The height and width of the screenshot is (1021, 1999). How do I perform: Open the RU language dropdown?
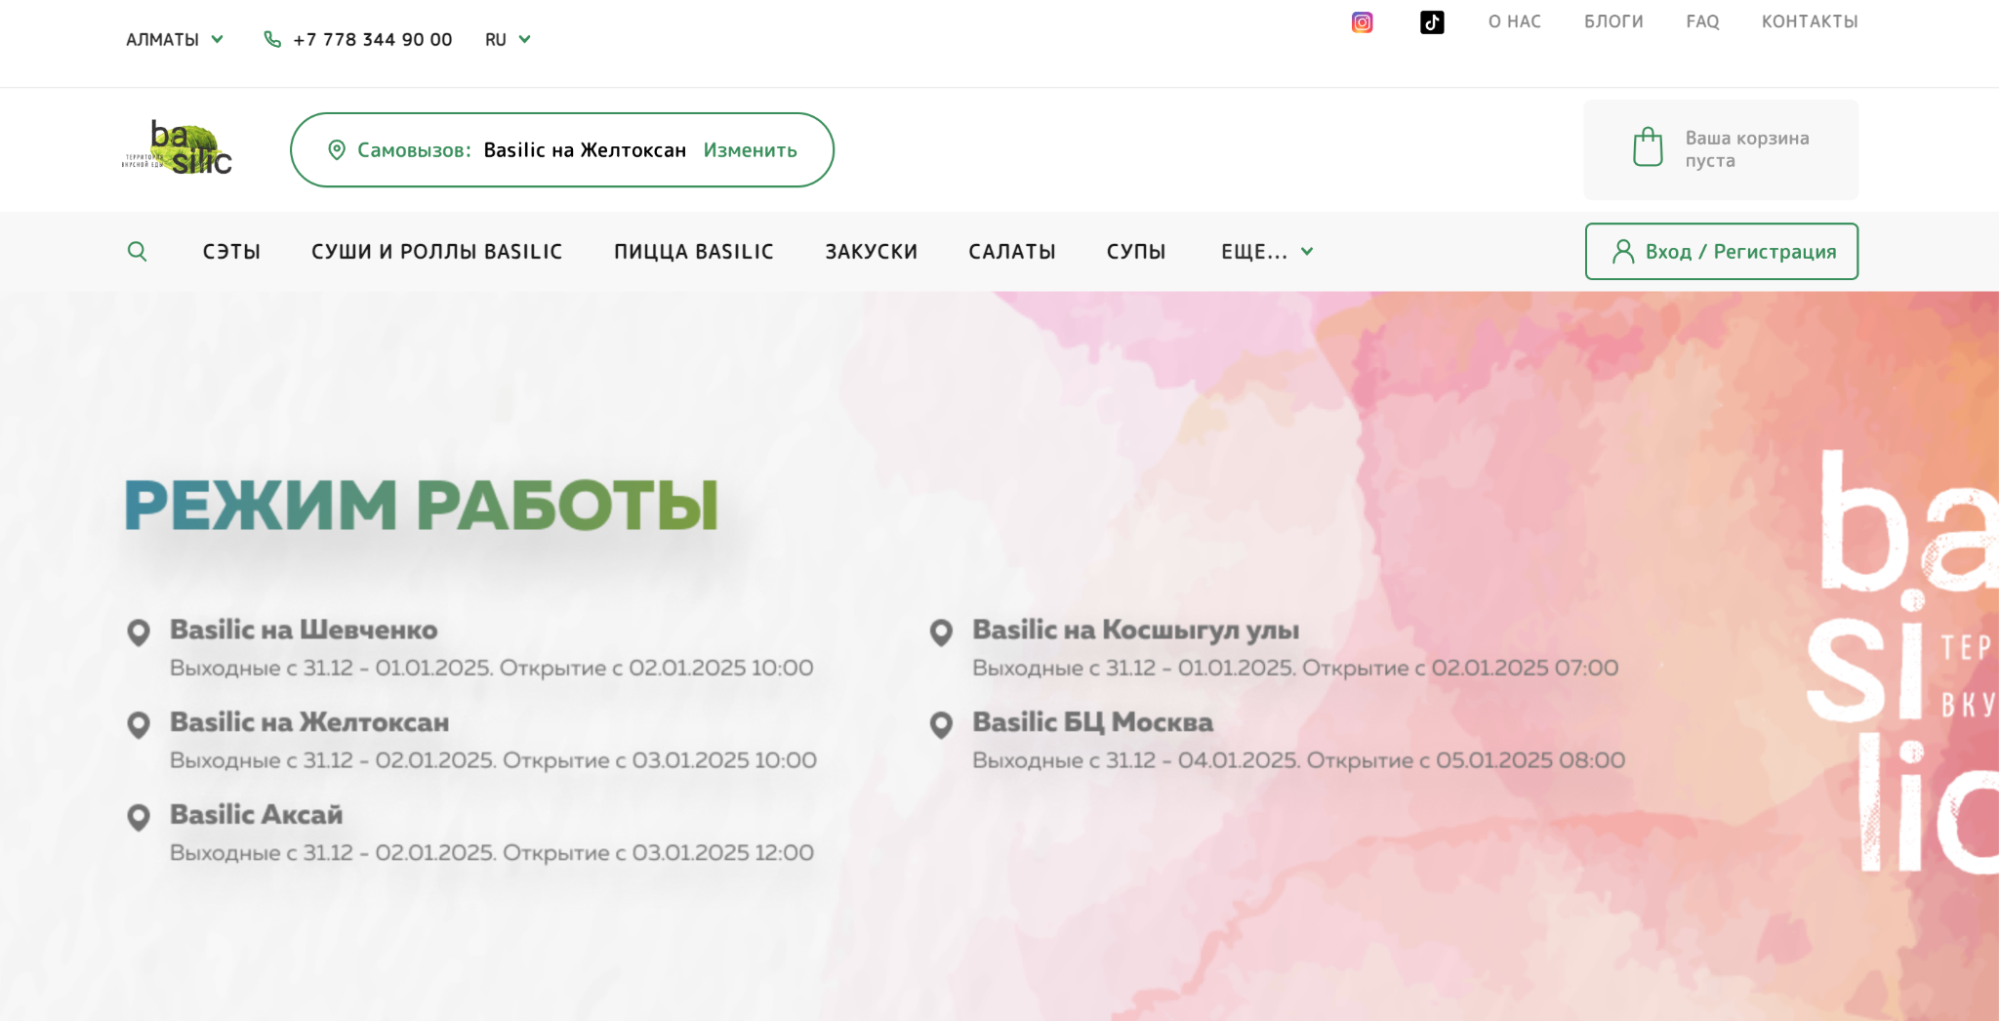coord(508,39)
